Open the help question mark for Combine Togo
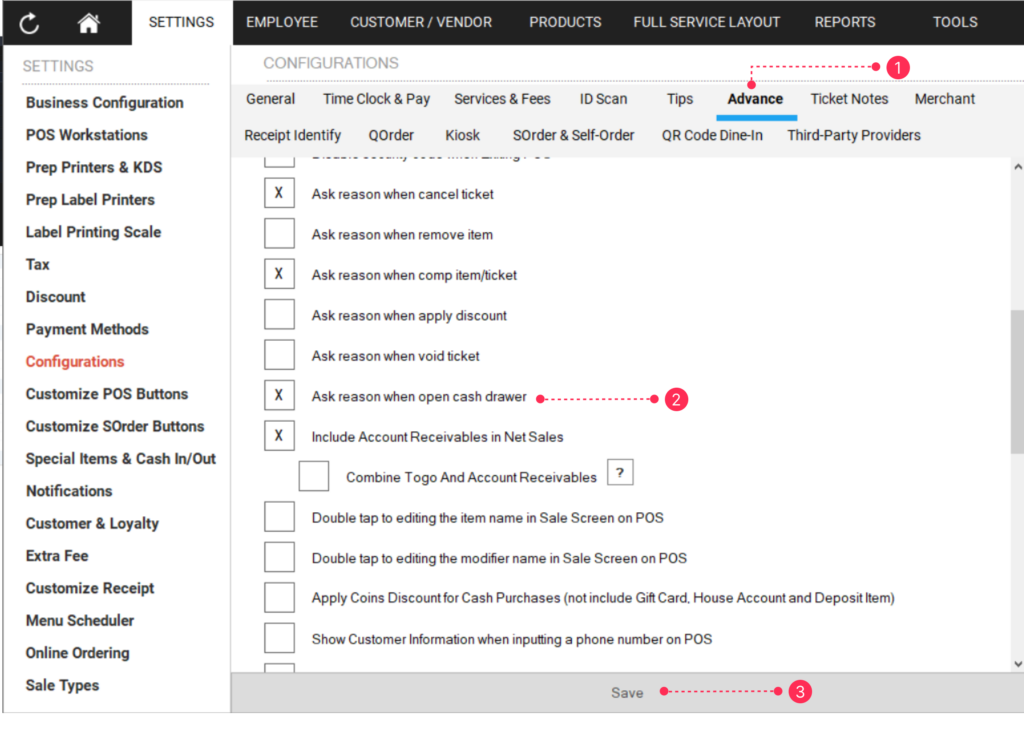 620,471
